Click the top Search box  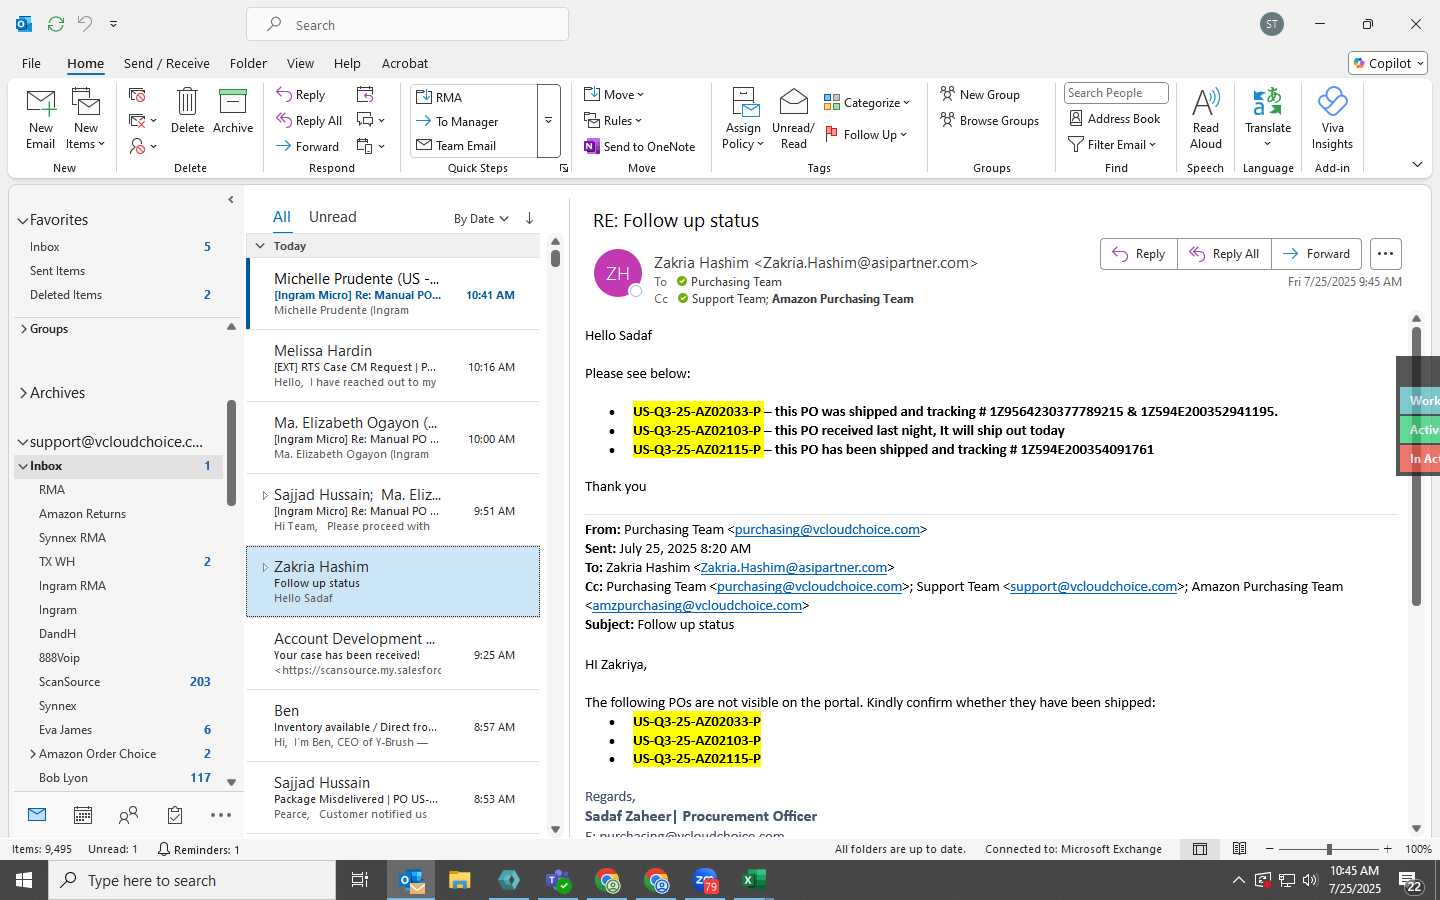click(x=408, y=25)
